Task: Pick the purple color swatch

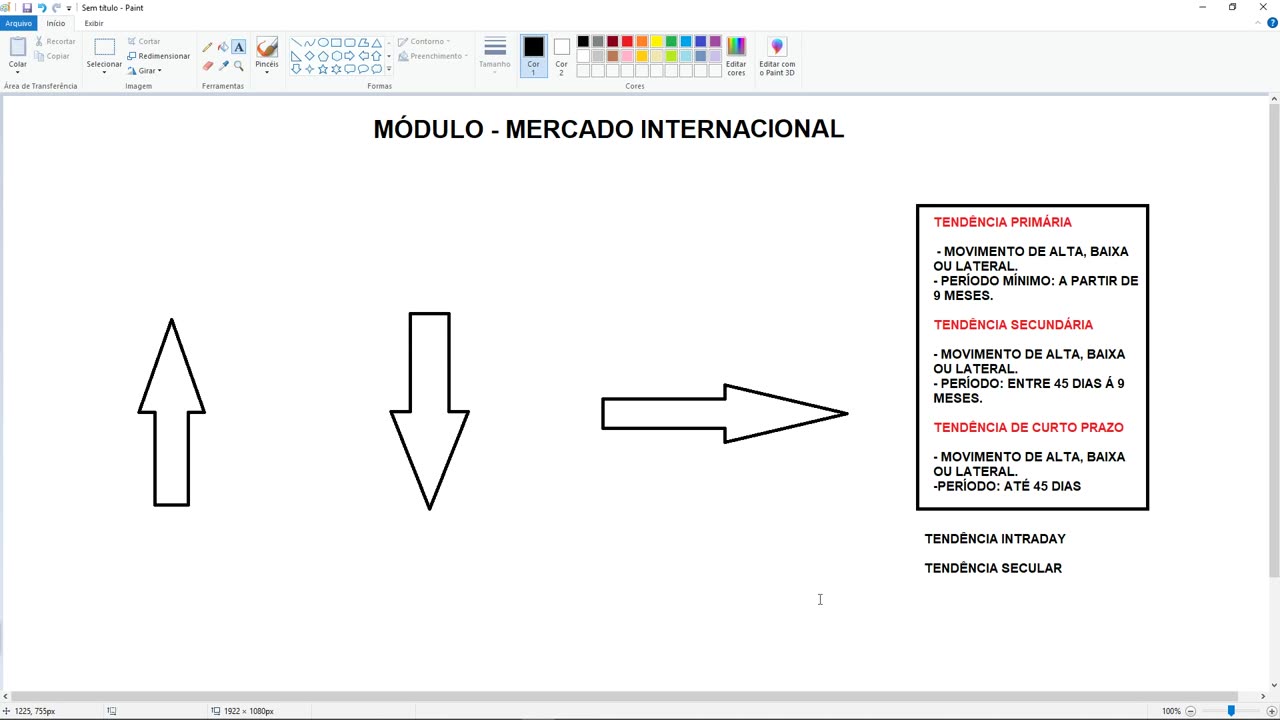Action: coord(715,41)
